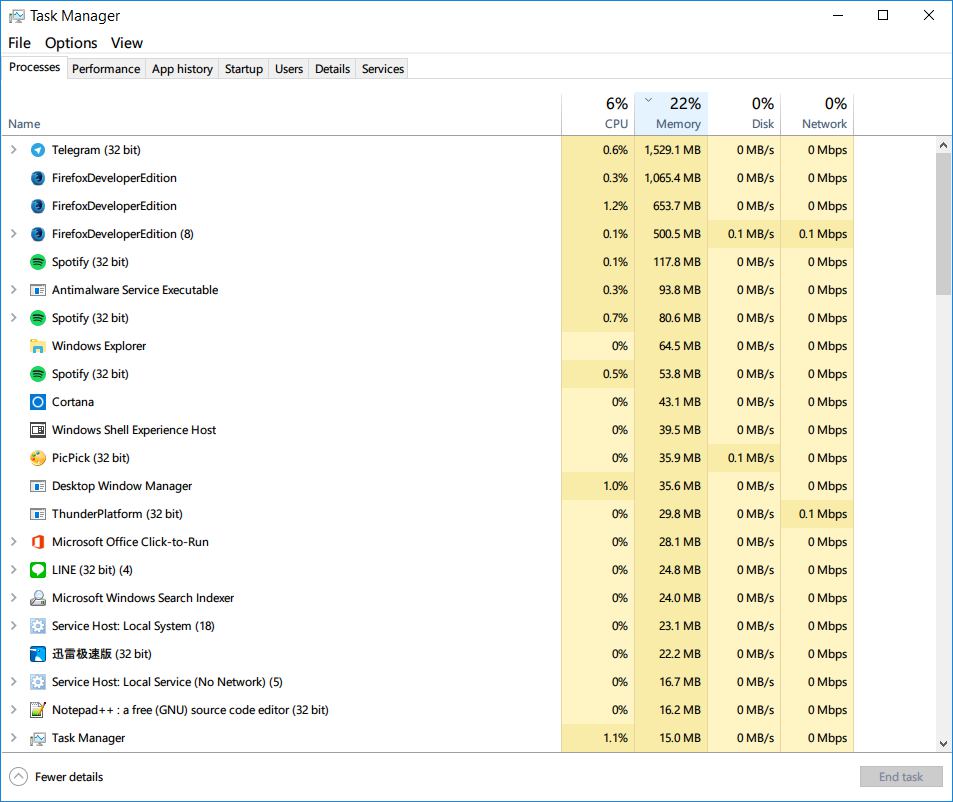Image resolution: width=953 pixels, height=802 pixels.
Task: Click the Task Manager process row icon
Action: tap(38, 738)
